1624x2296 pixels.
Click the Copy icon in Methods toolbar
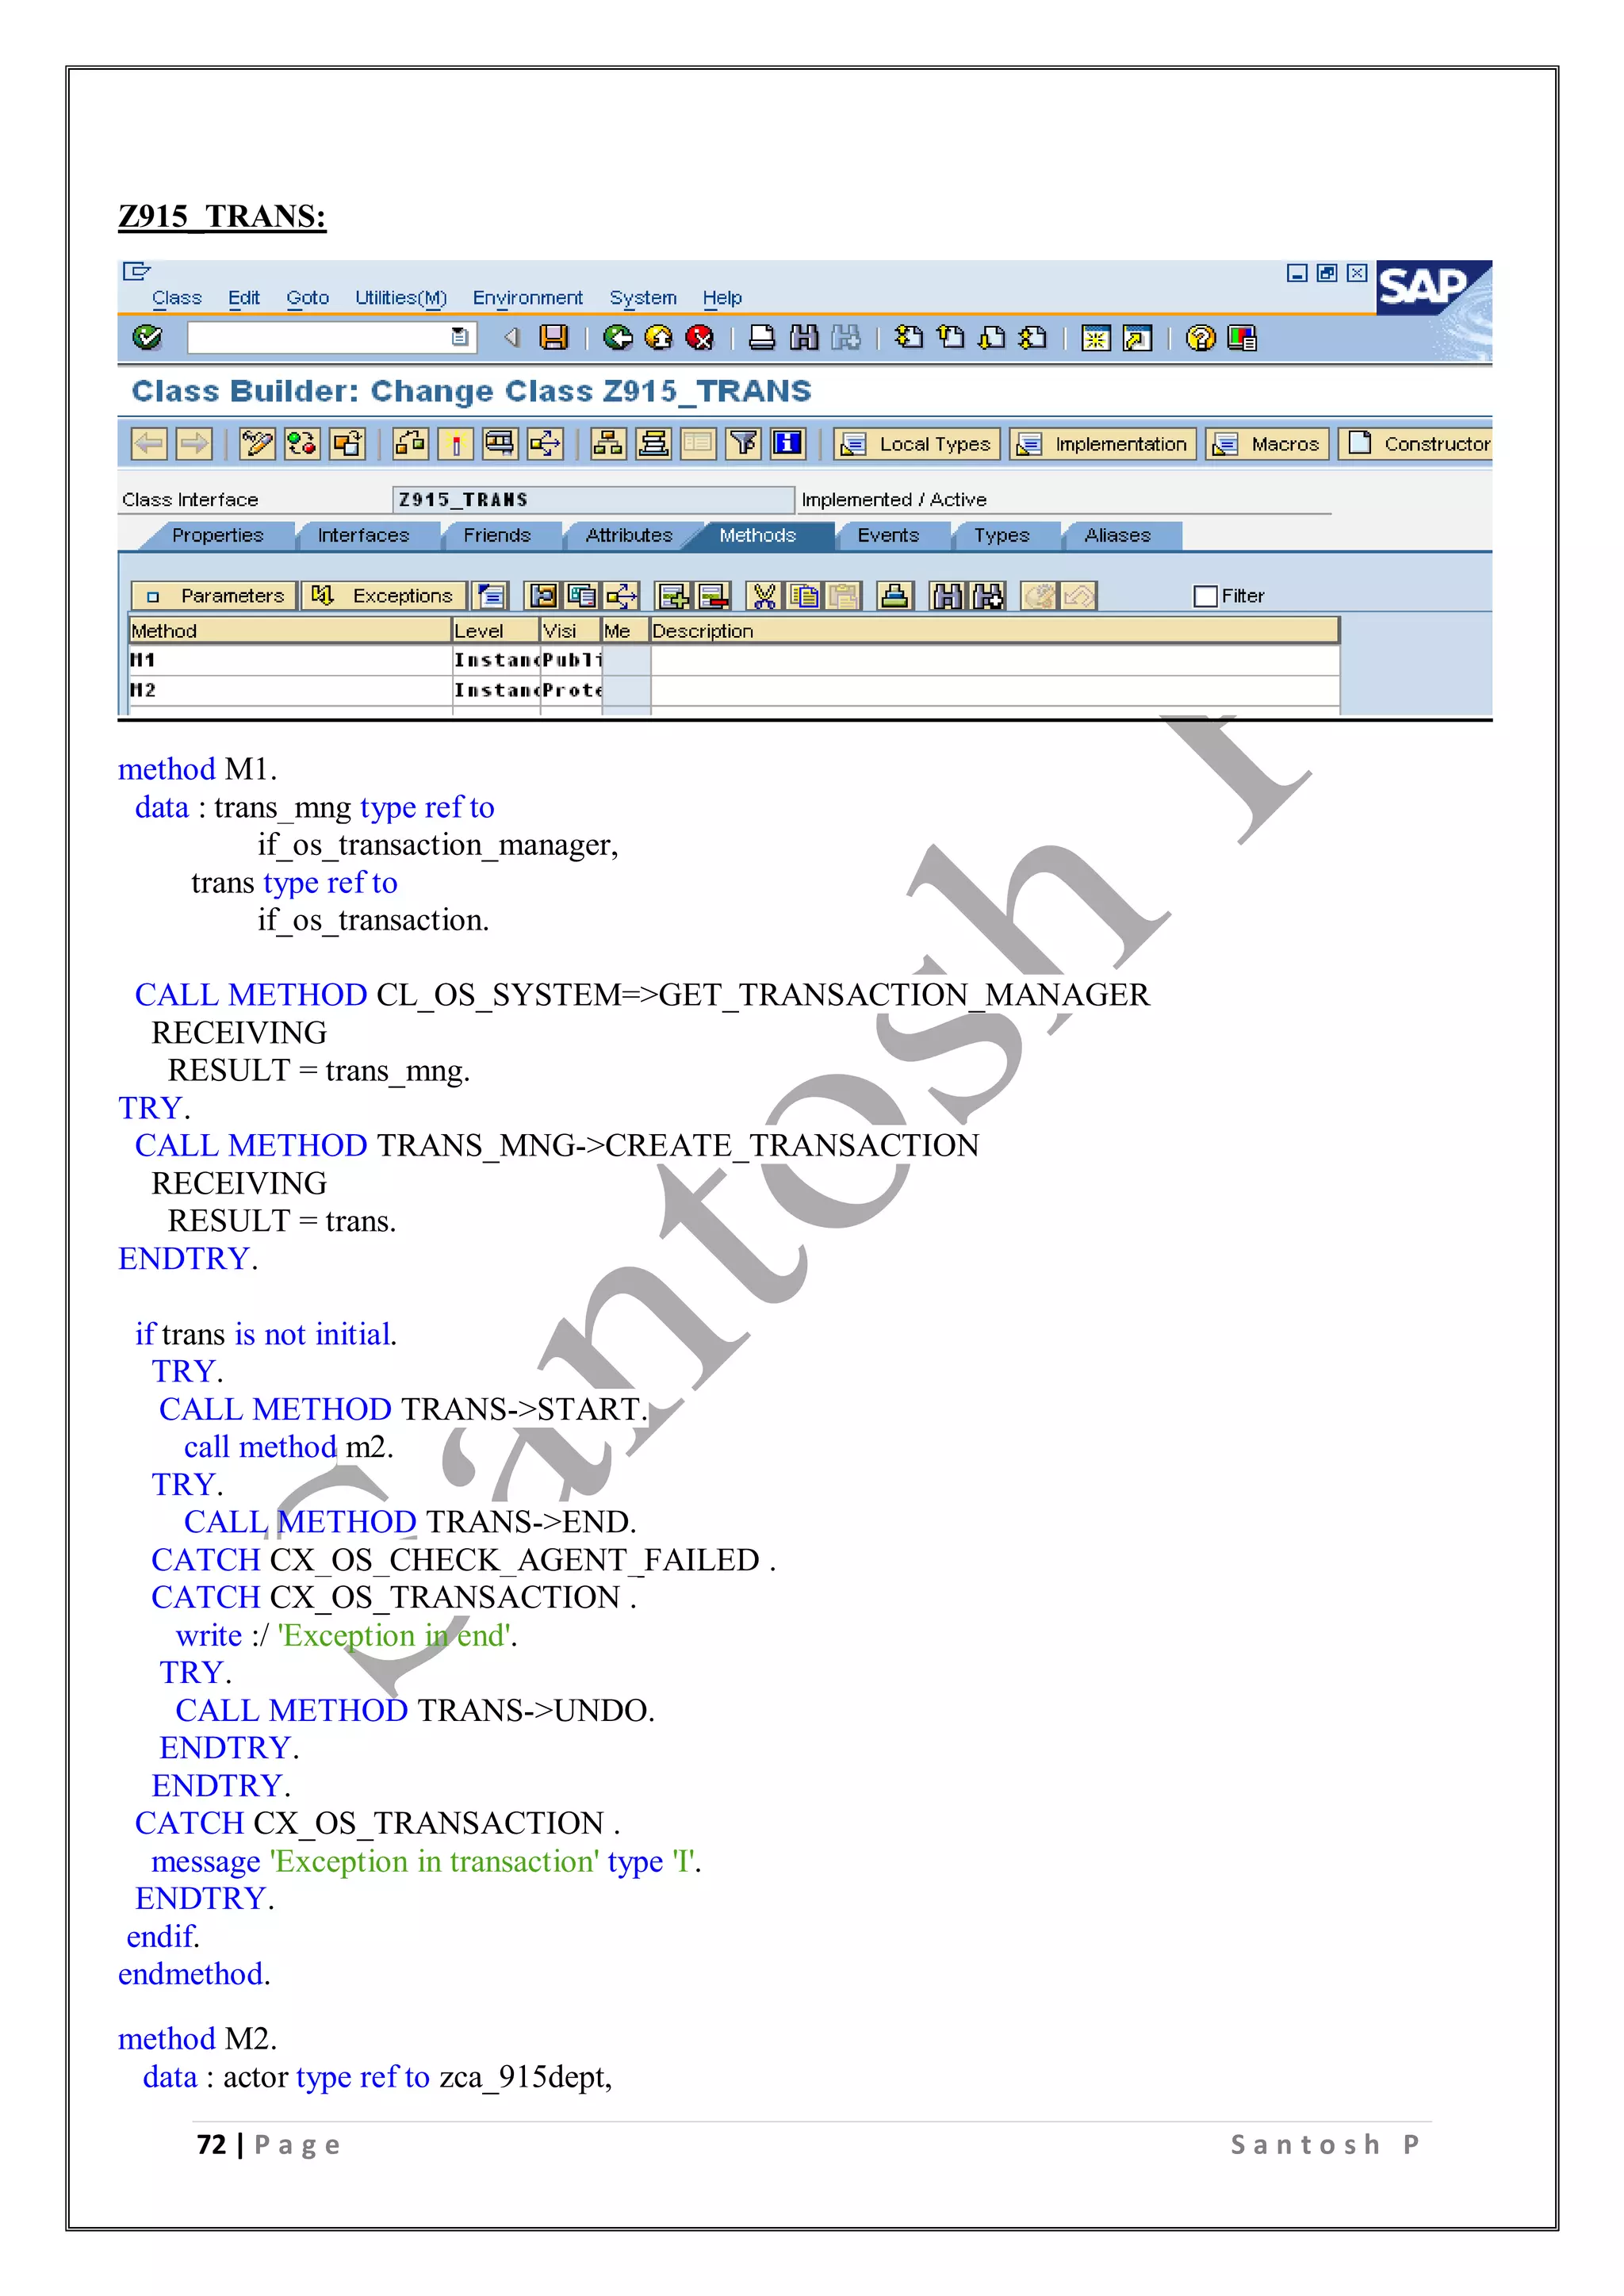coord(804,596)
